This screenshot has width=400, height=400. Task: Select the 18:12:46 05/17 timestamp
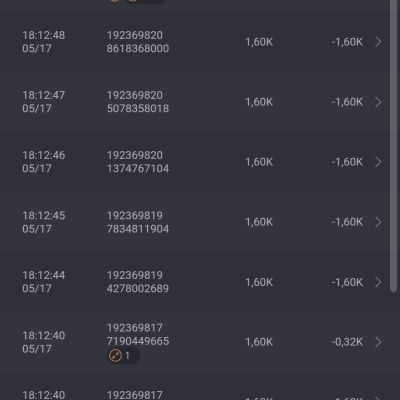coord(44,162)
